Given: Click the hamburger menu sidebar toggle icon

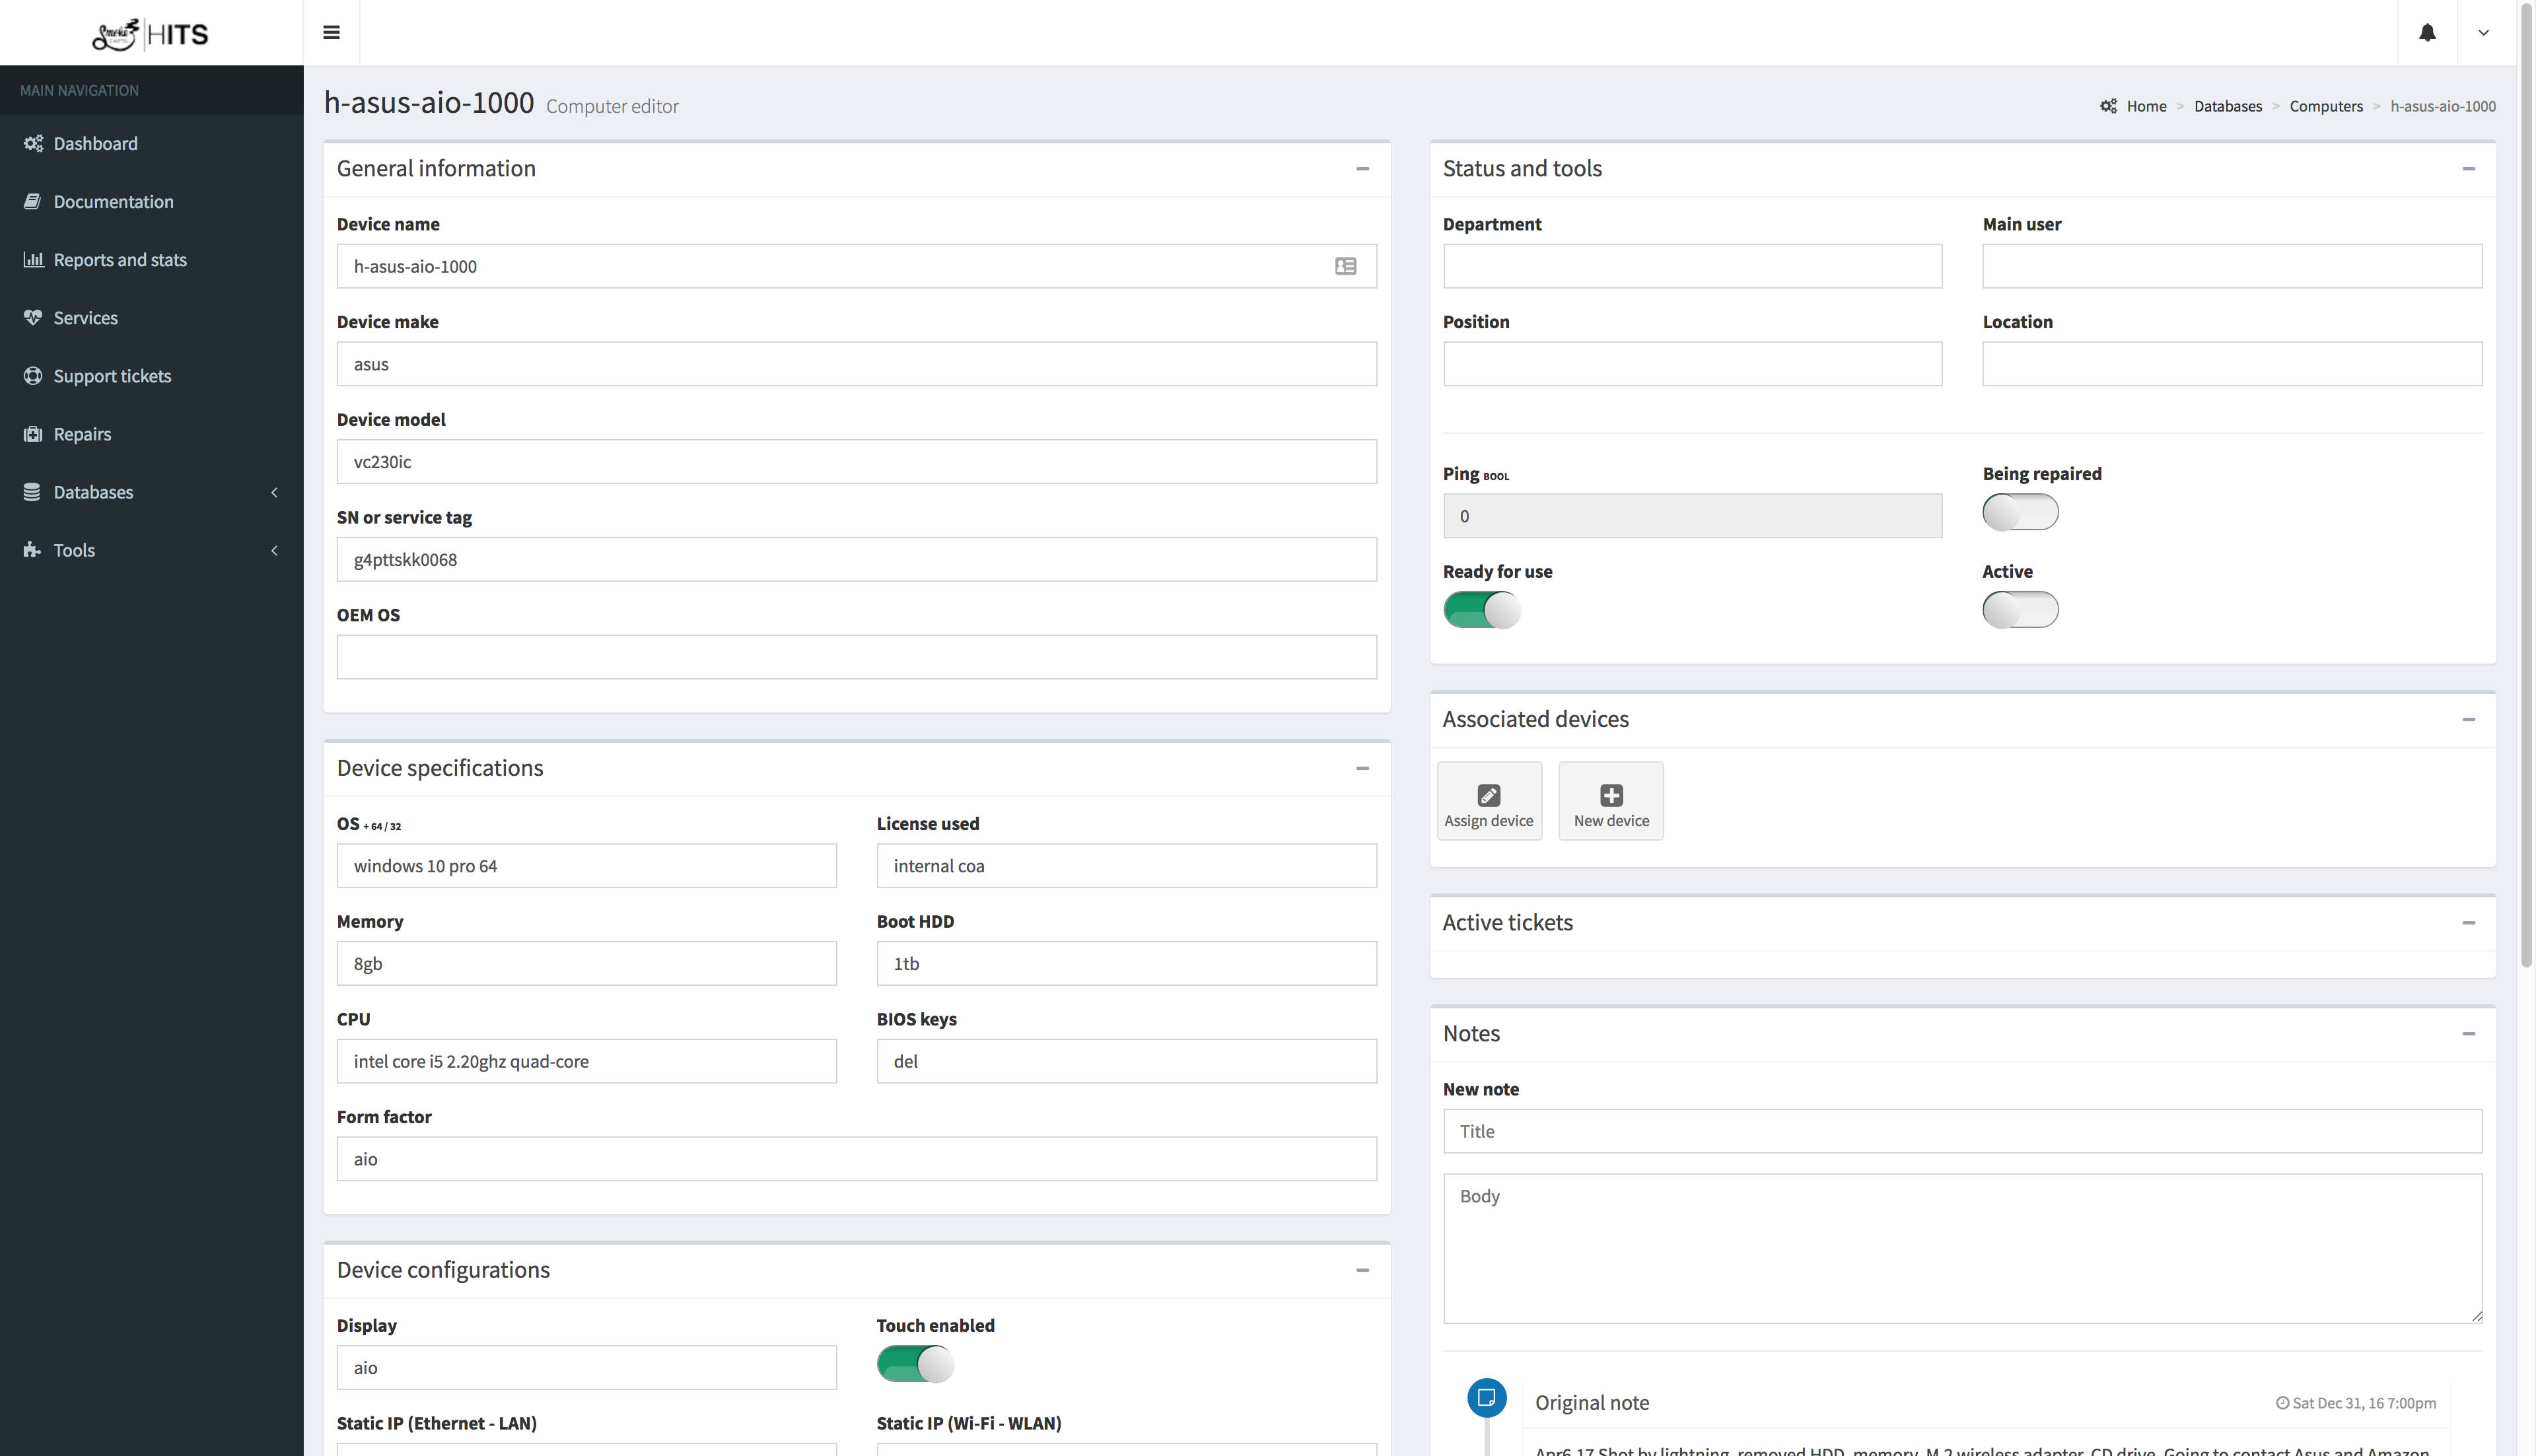Looking at the screenshot, I should pyautogui.click(x=331, y=33).
